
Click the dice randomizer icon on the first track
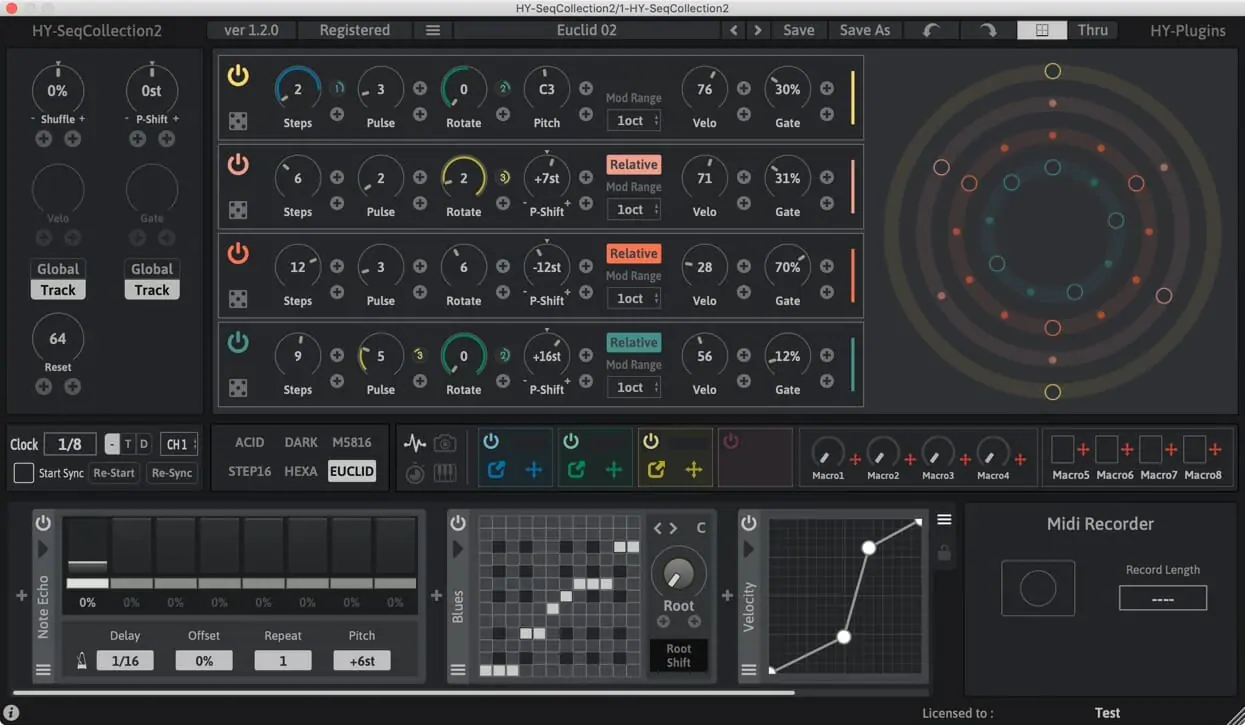[238, 121]
